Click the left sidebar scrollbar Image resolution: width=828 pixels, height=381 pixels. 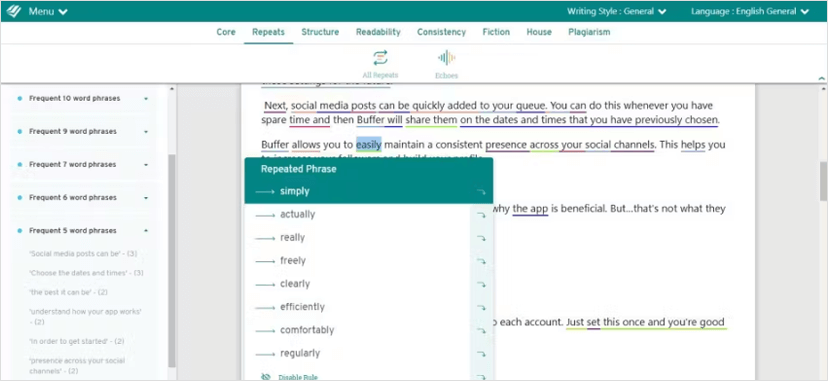pyautogui.click(x=172, y=260)
